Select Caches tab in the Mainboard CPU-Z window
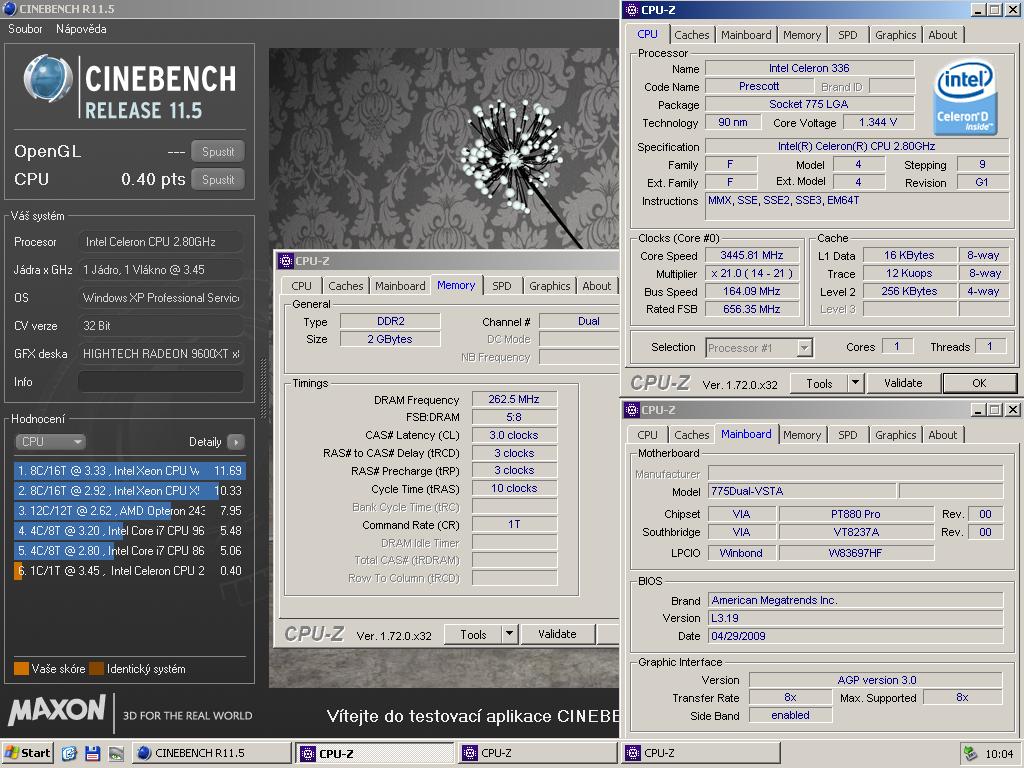The image size is (1024, 768). click(x=692, y=435)
